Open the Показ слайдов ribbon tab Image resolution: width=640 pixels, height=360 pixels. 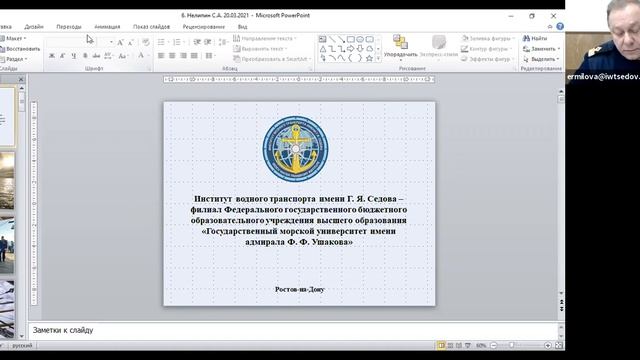(x=151, y=27)
